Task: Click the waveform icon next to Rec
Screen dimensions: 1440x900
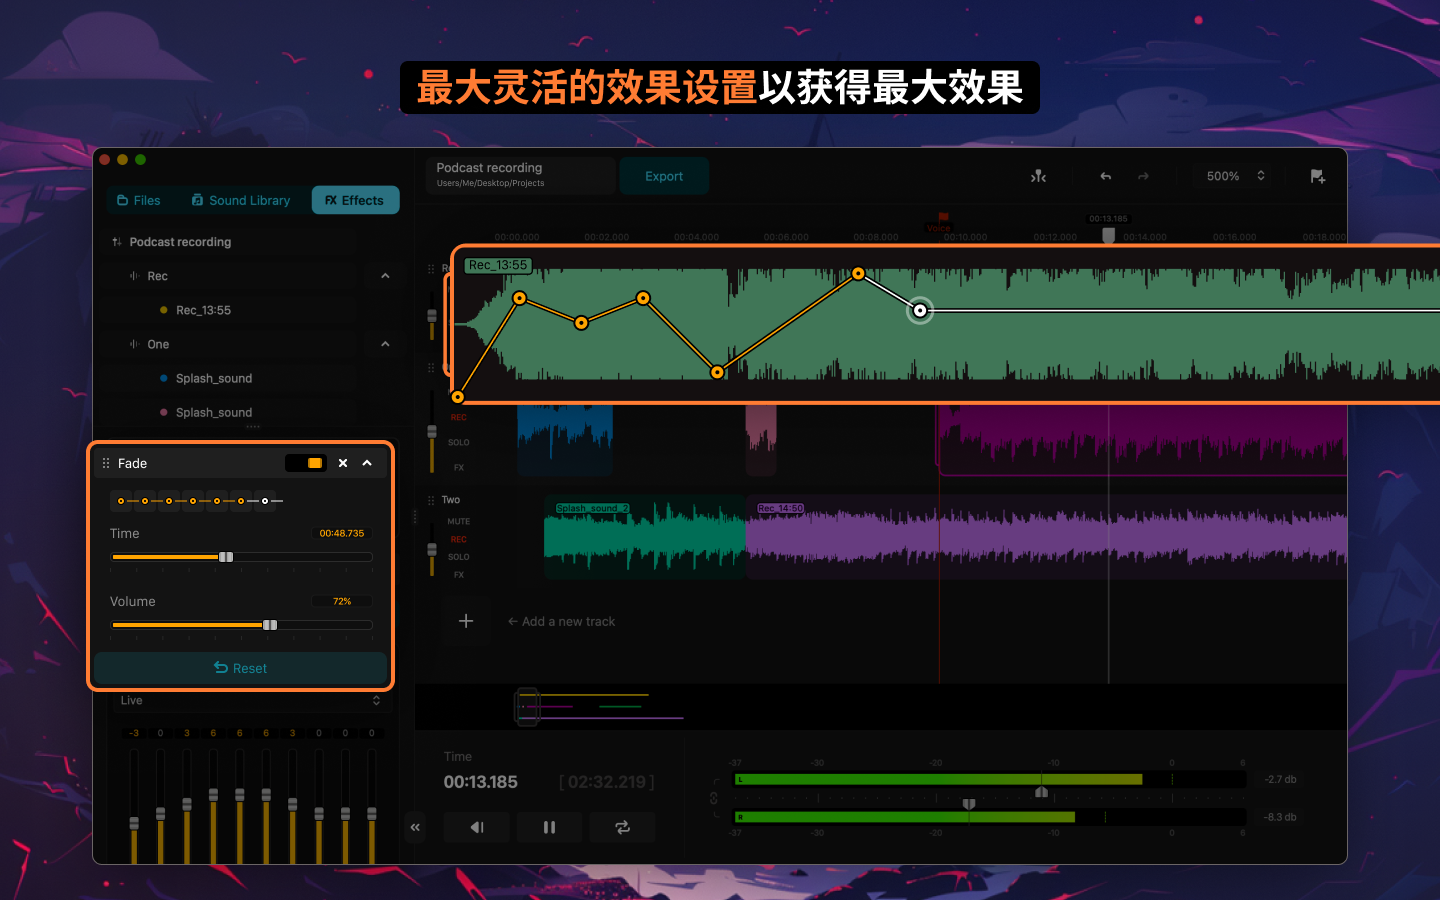Action: (134, 276)
